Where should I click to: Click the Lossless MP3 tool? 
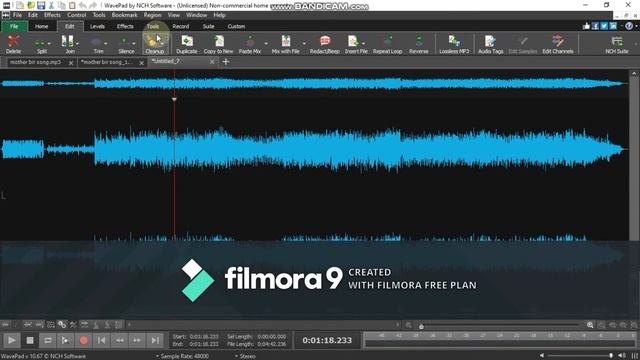point(454,44)
